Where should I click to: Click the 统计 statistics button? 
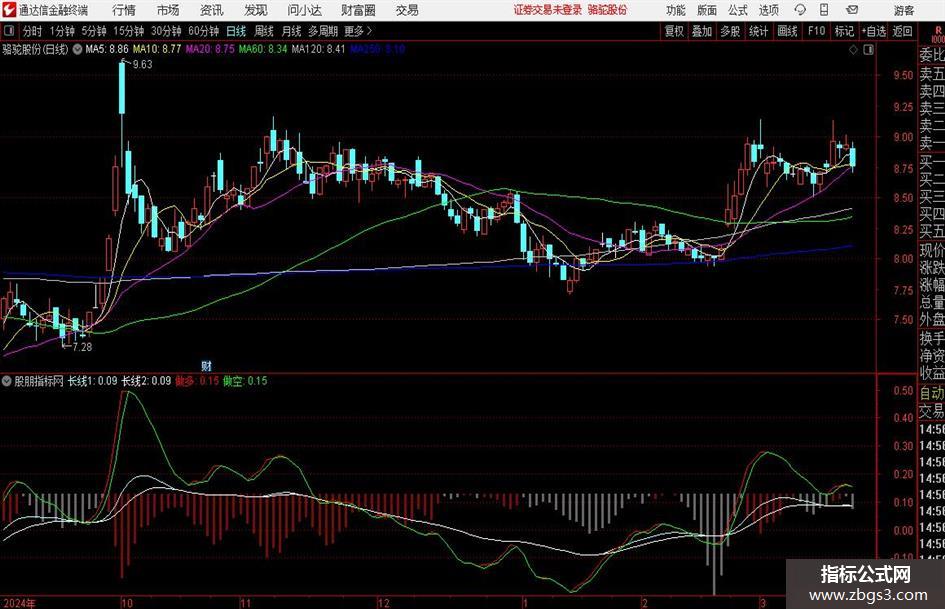pyautogui.click(x=758, y=31)
